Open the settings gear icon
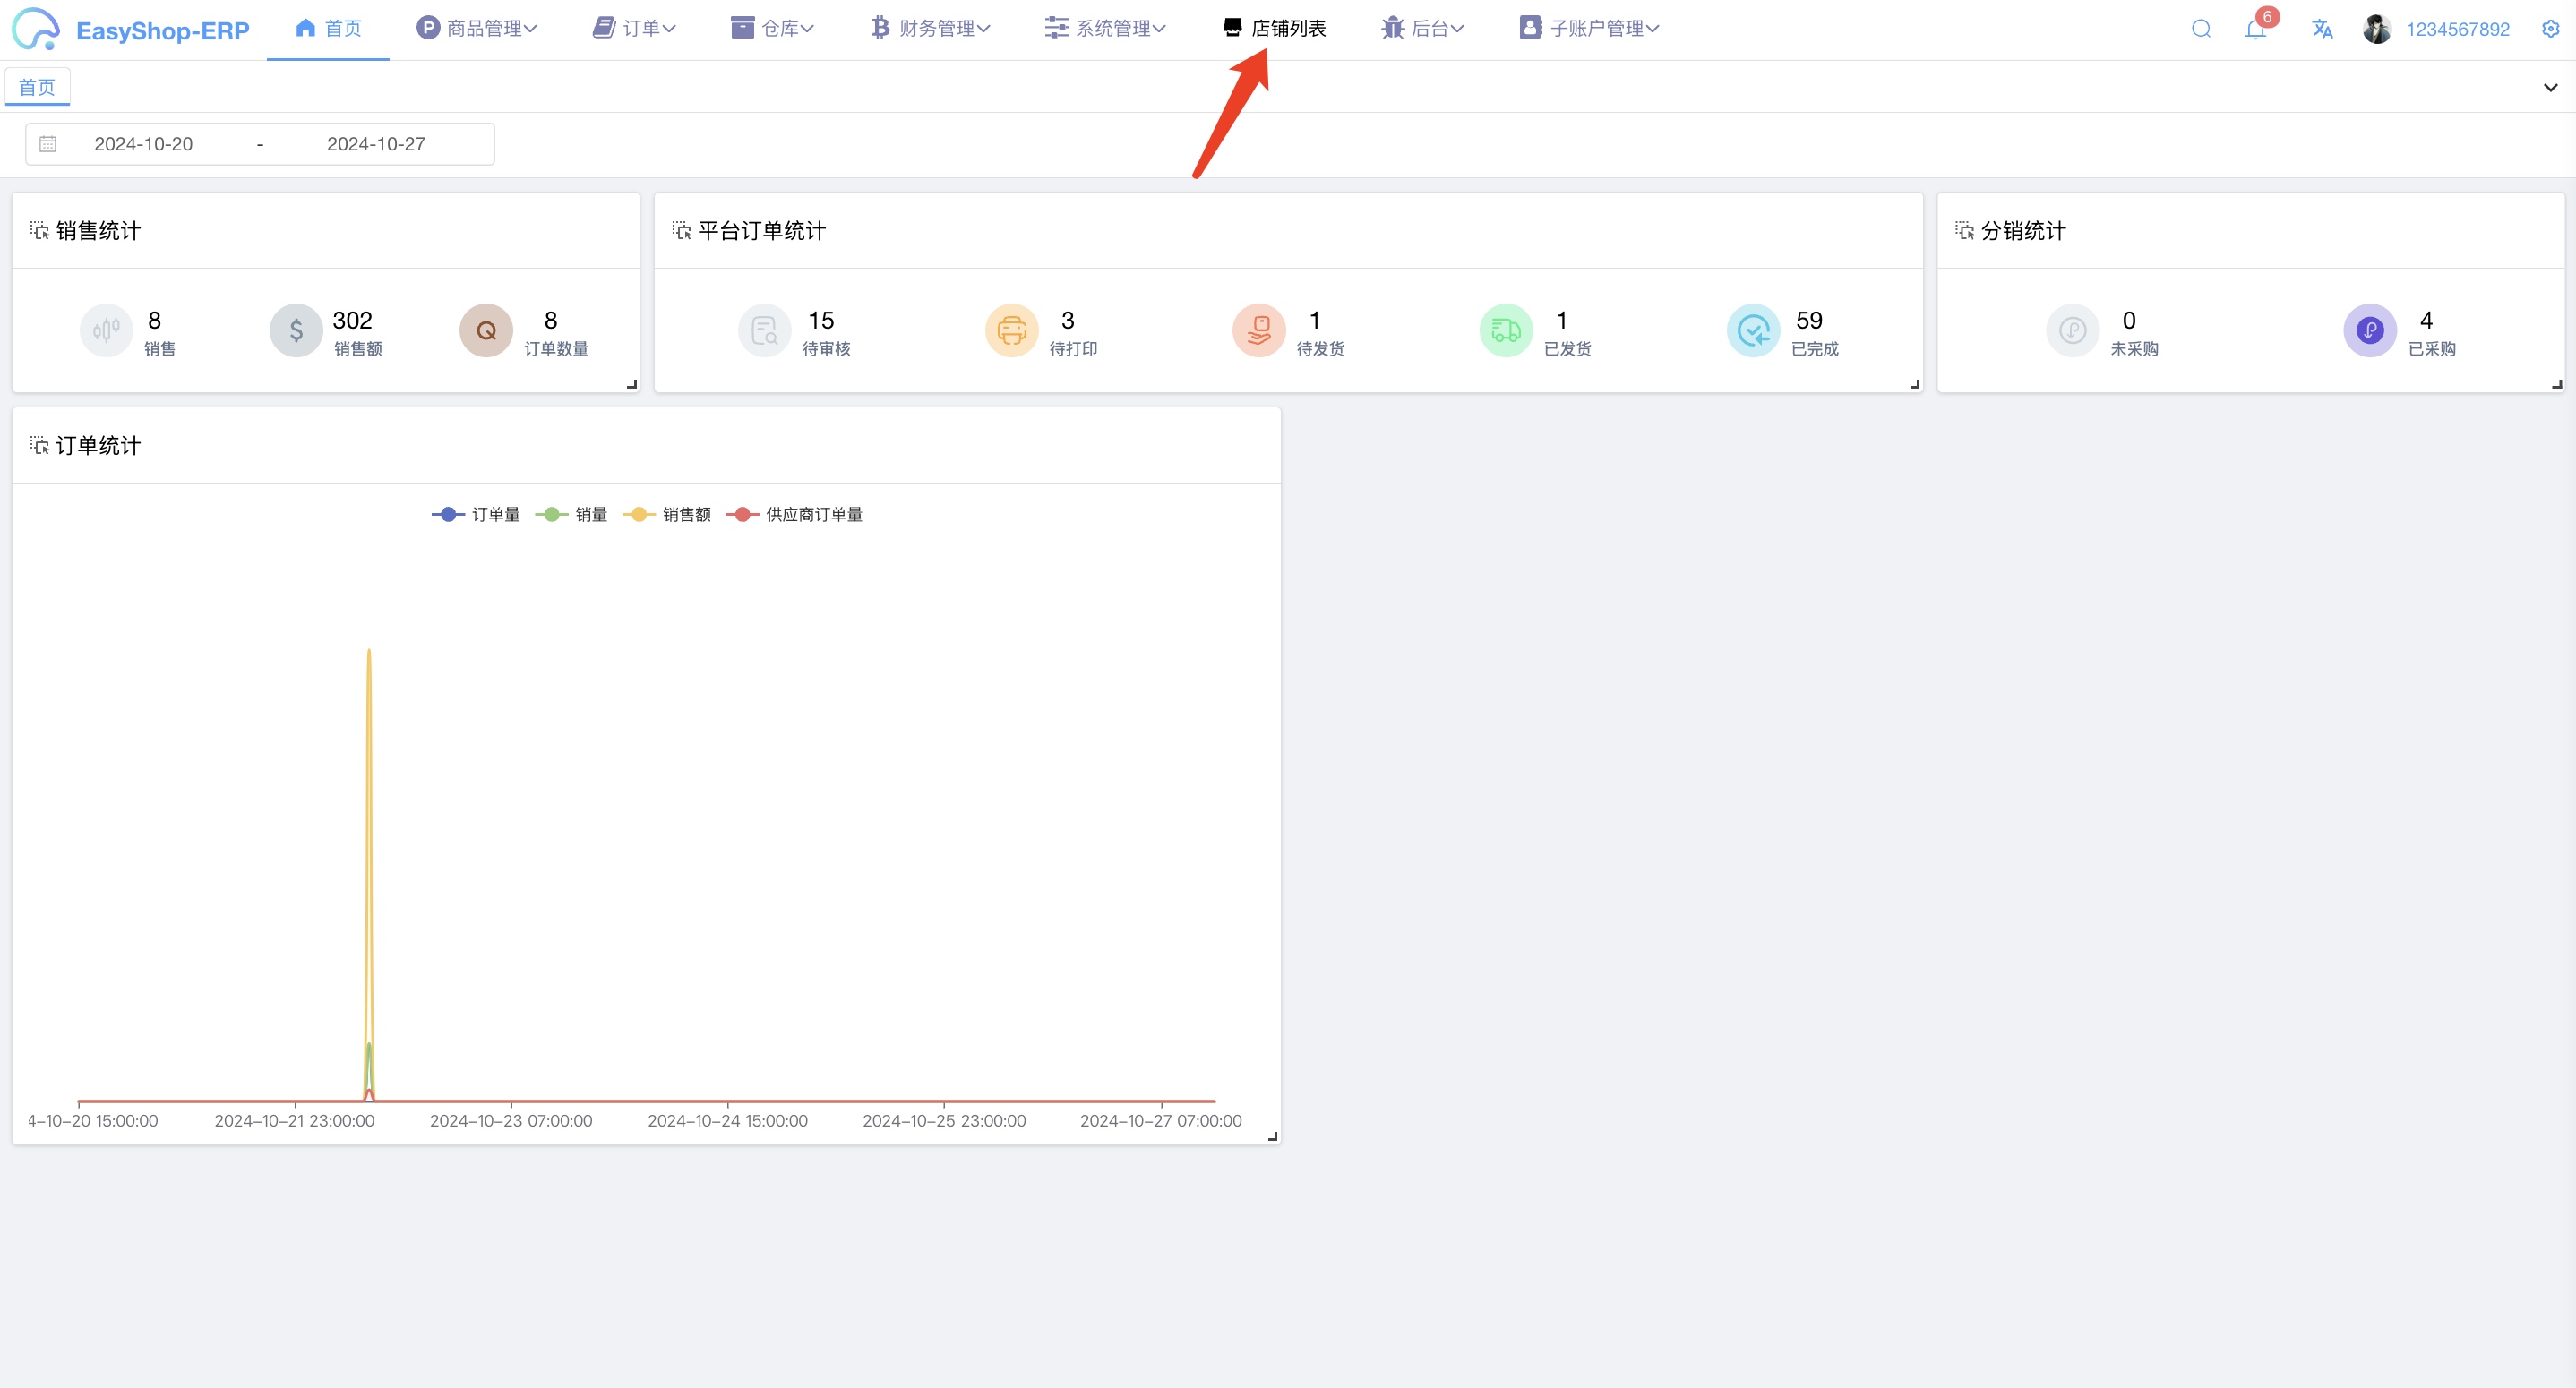Screen dimensions: 2576x1388 tap(2551, 29)
